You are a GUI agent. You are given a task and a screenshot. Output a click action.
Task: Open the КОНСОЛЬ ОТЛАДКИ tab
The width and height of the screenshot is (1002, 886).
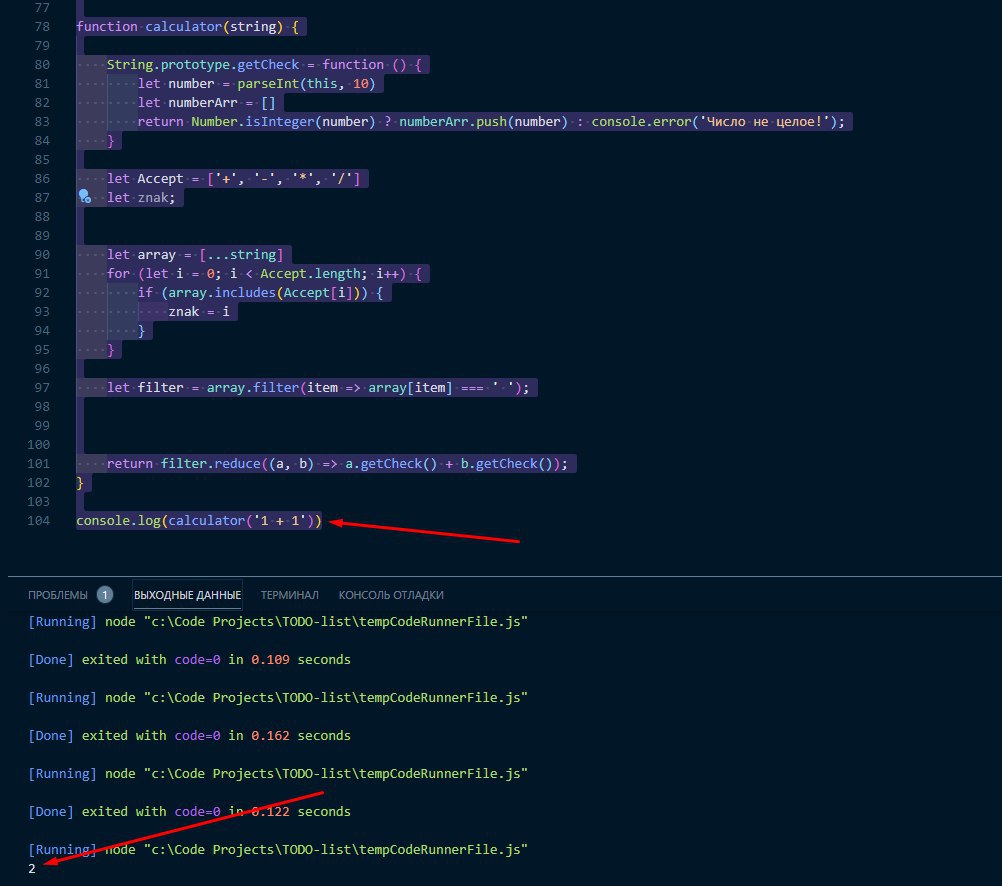(x=391, y=595)
